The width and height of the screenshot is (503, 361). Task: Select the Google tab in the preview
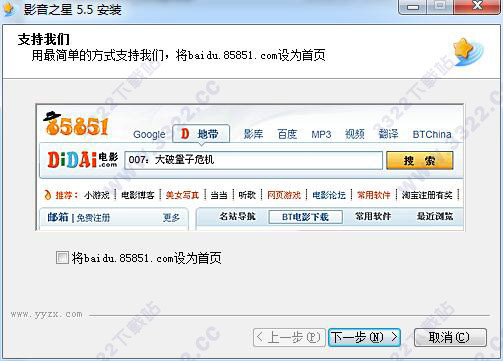[149, 134]
